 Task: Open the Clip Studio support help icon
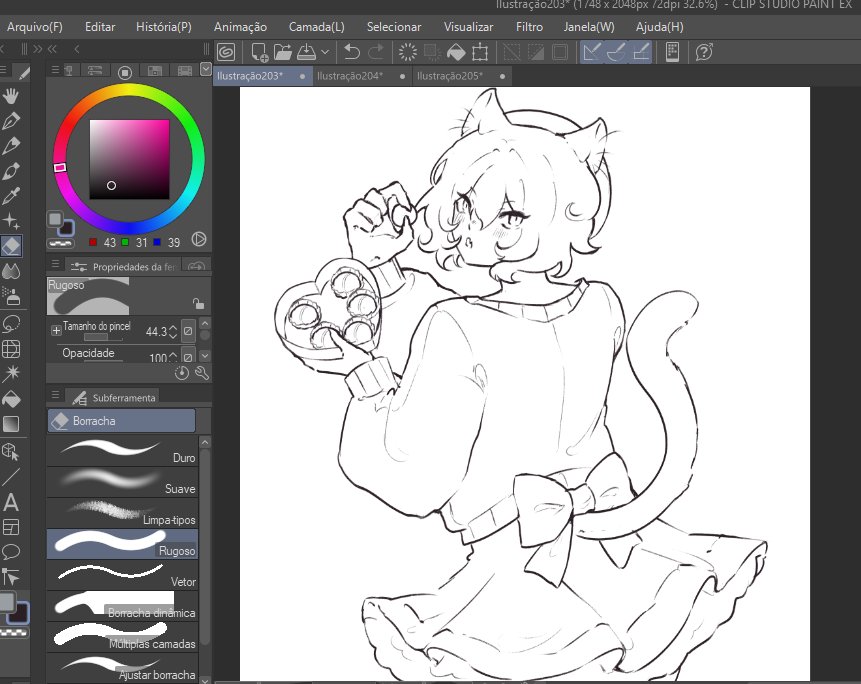tap(704, 53)
